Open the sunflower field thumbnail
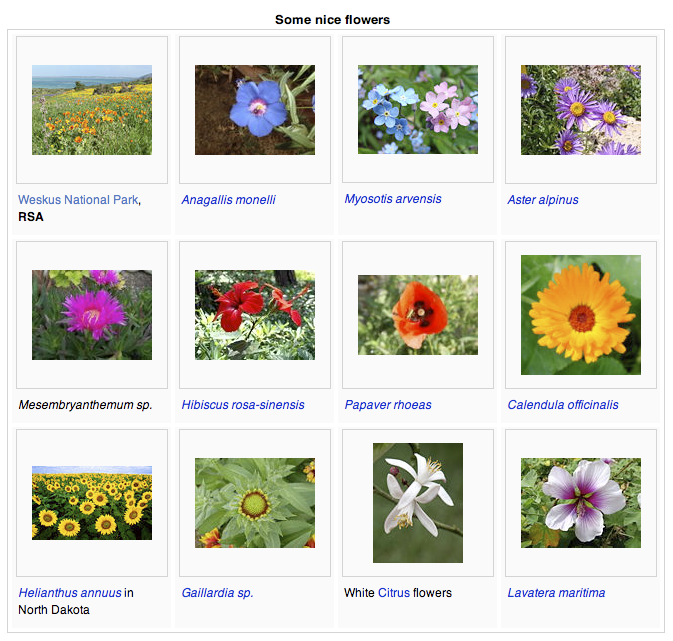 coord(92,502)
